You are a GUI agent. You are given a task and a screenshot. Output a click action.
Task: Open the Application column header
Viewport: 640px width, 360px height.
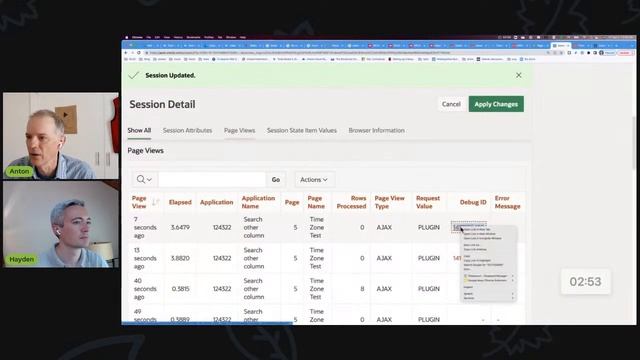216,202
